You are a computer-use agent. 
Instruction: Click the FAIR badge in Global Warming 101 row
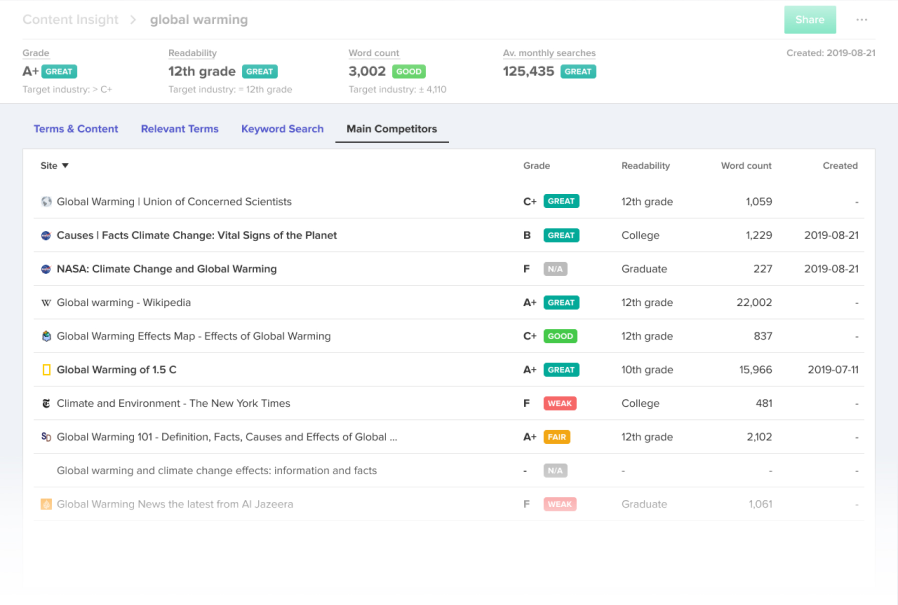pos(557,437)
